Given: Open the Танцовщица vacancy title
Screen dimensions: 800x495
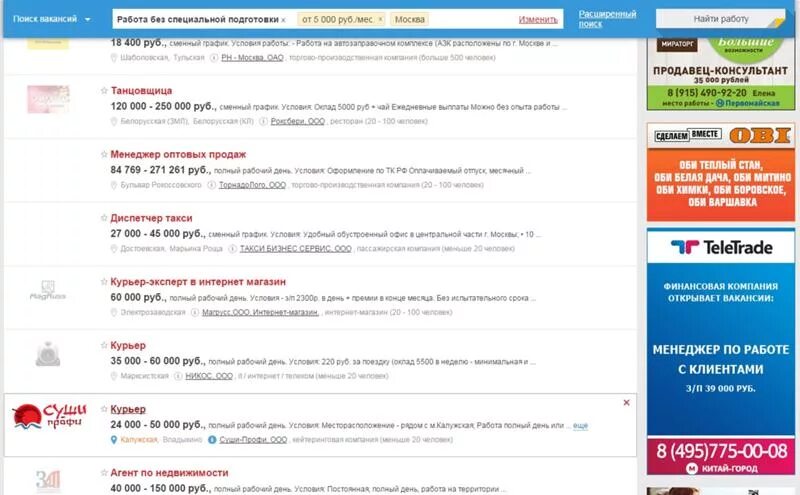Looking at the screenshot, I should 141,91.
